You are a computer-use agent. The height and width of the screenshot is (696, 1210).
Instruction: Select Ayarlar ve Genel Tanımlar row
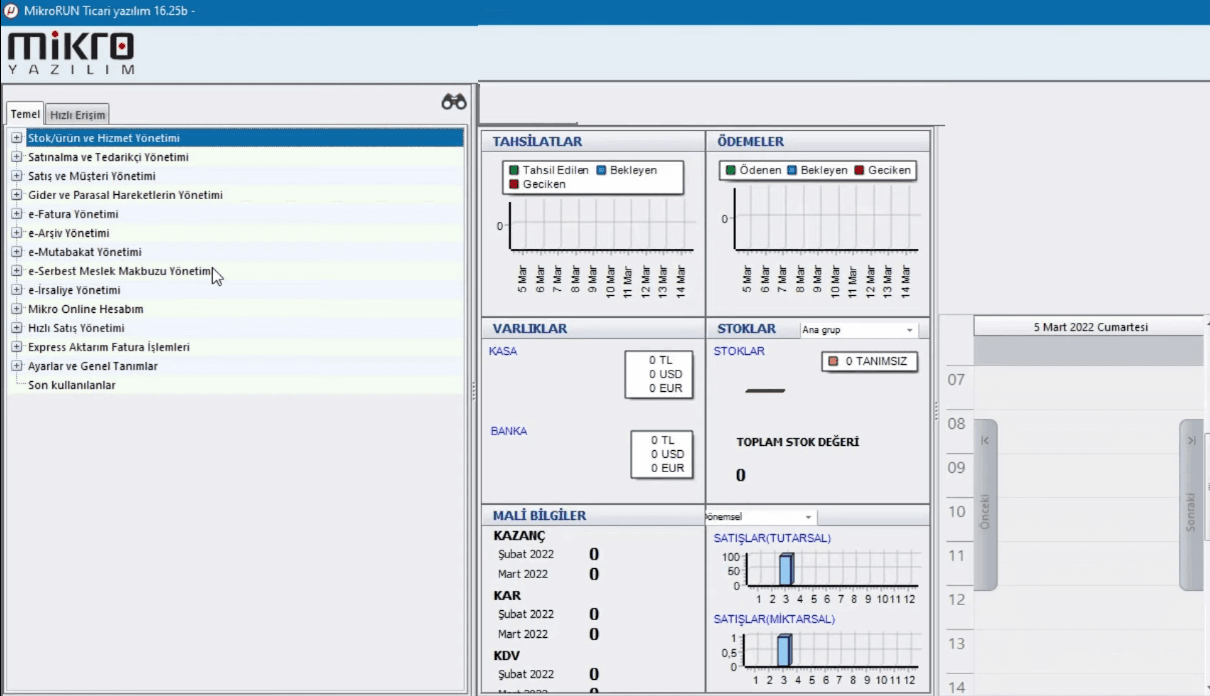[x=244, y=366]
